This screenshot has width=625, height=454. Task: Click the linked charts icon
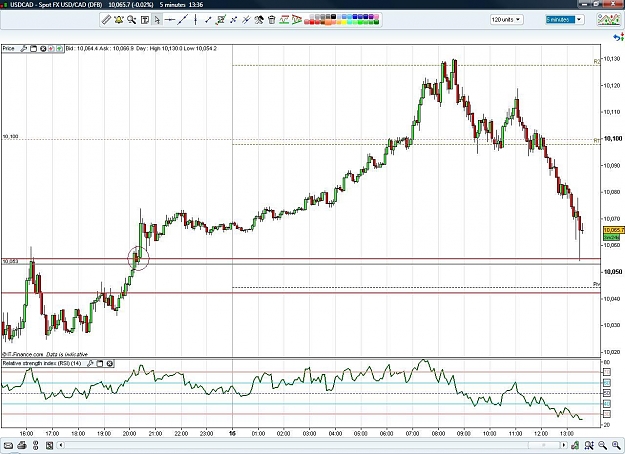35,445
